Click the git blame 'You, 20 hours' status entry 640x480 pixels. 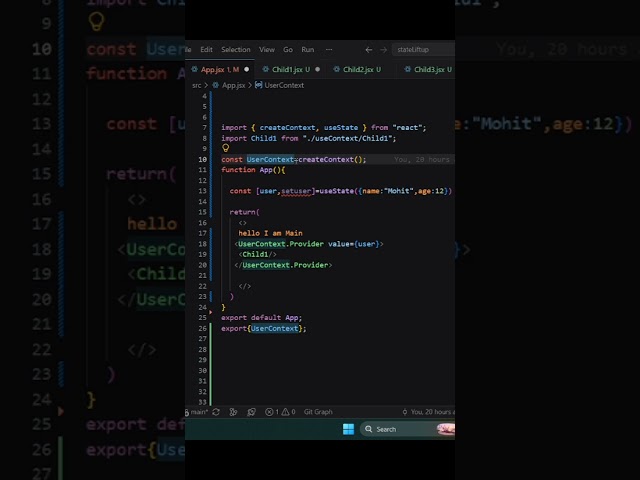428,412
